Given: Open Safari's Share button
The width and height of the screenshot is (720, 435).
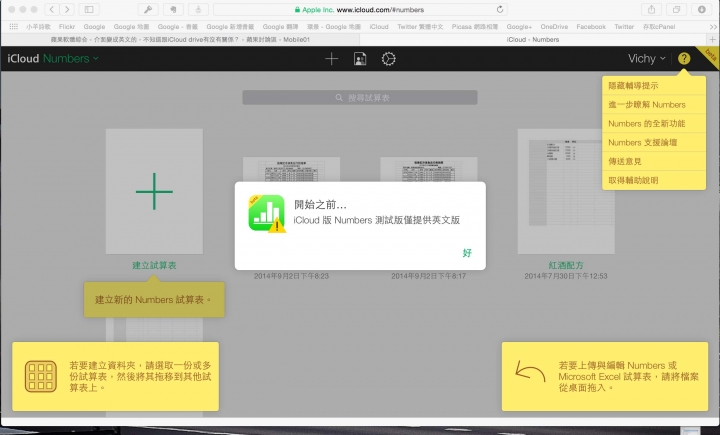Looking at the screenshot, I should [651, 9].
